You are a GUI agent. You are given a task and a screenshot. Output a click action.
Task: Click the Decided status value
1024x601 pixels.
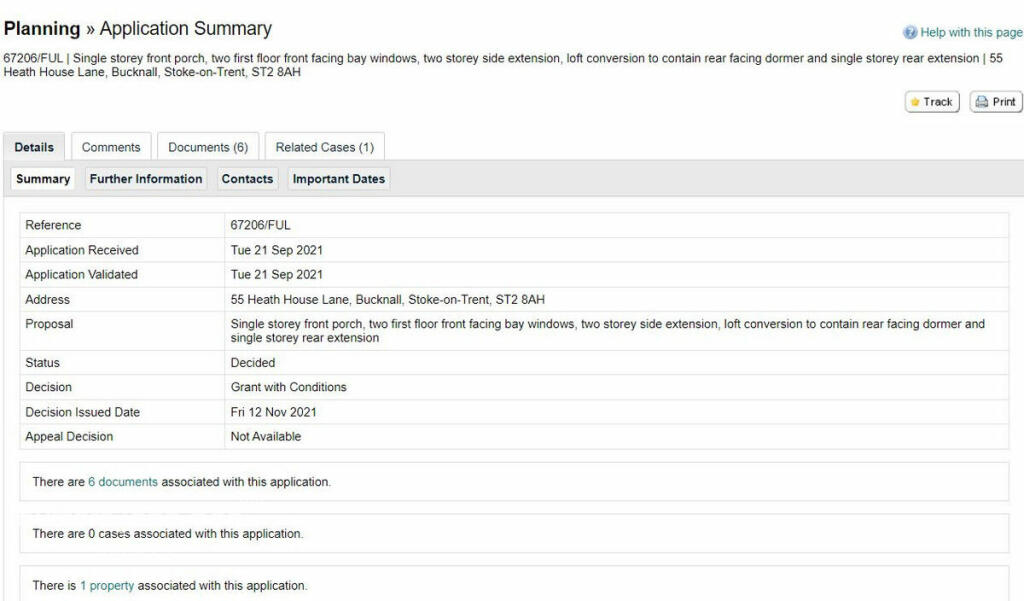252,363
